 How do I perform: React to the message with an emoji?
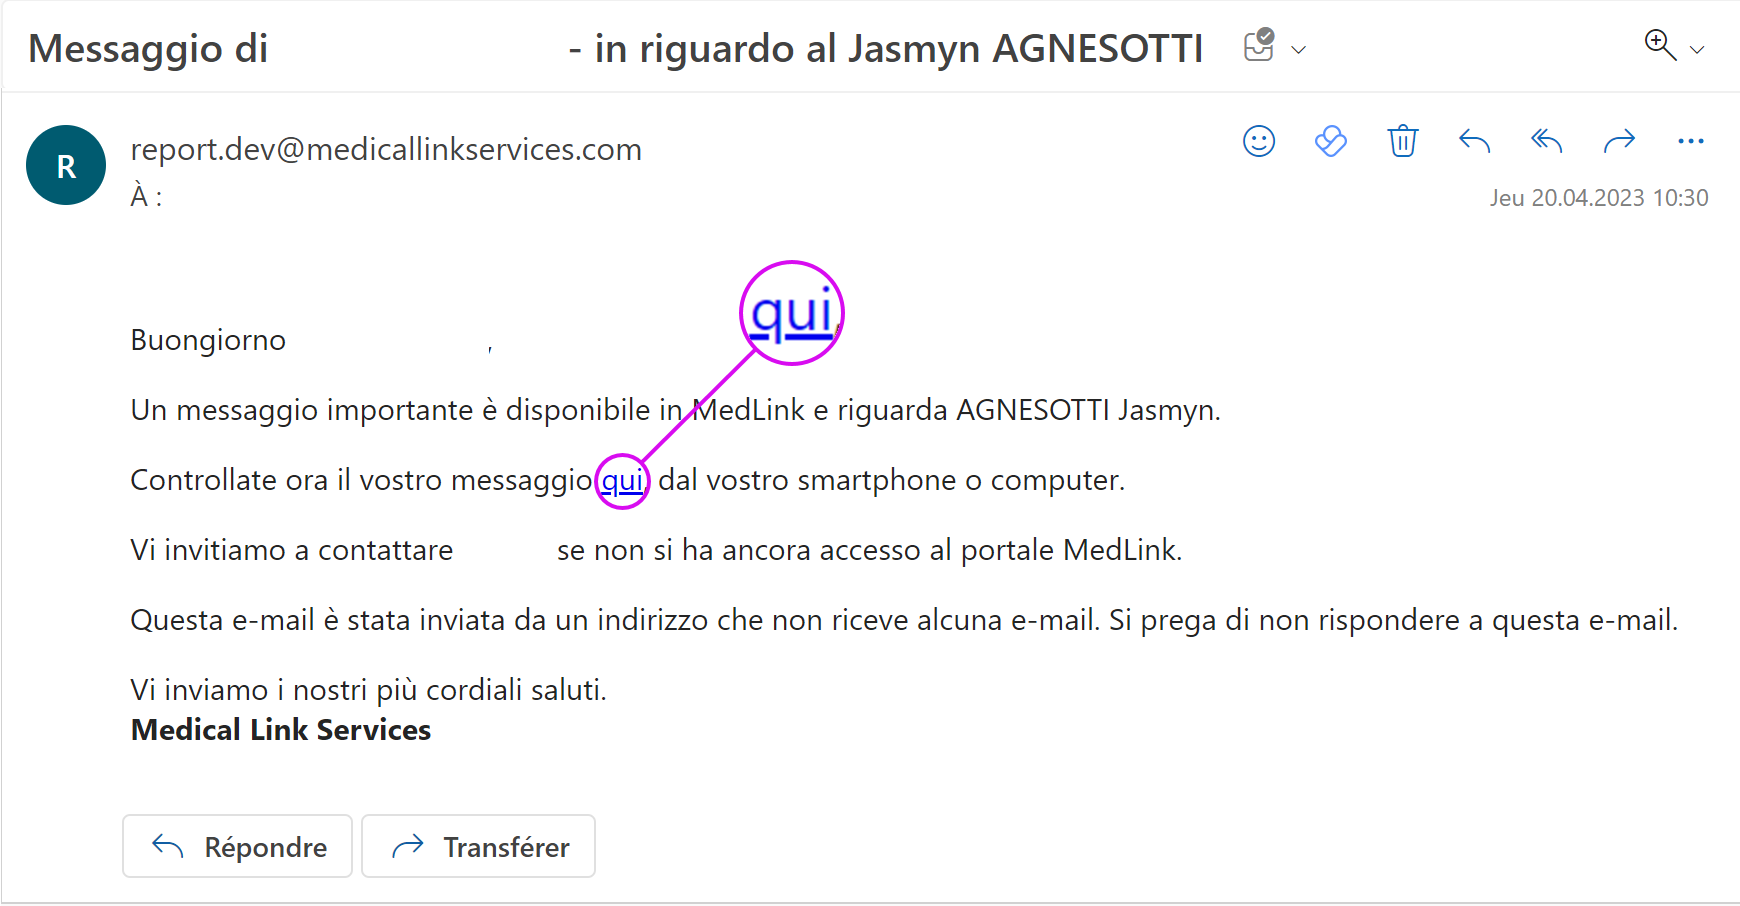coord(1259,141)
